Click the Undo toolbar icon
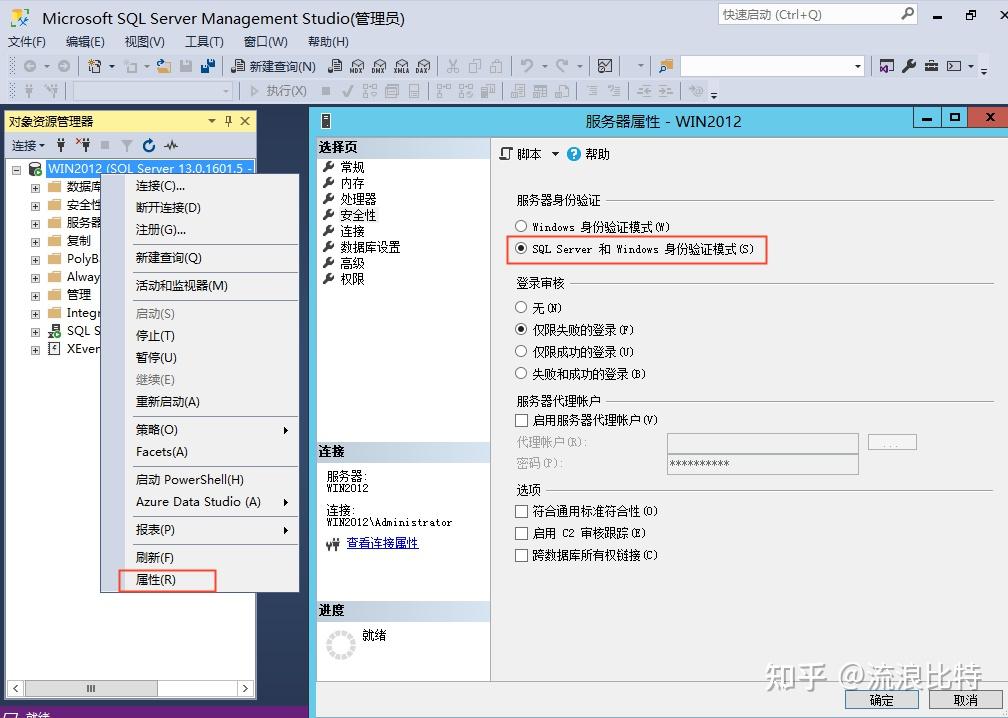The width and height of the screenshot is (1008, 718). click(527, 66)
